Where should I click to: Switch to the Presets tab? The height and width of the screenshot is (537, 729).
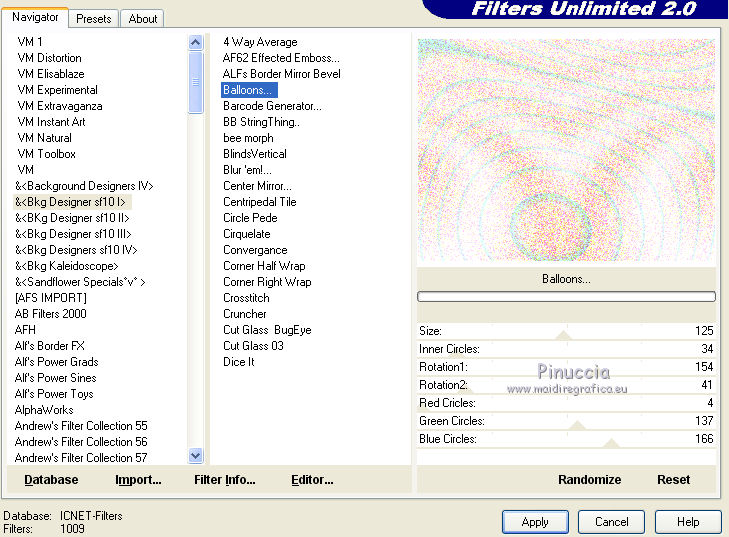coord(94,19)
